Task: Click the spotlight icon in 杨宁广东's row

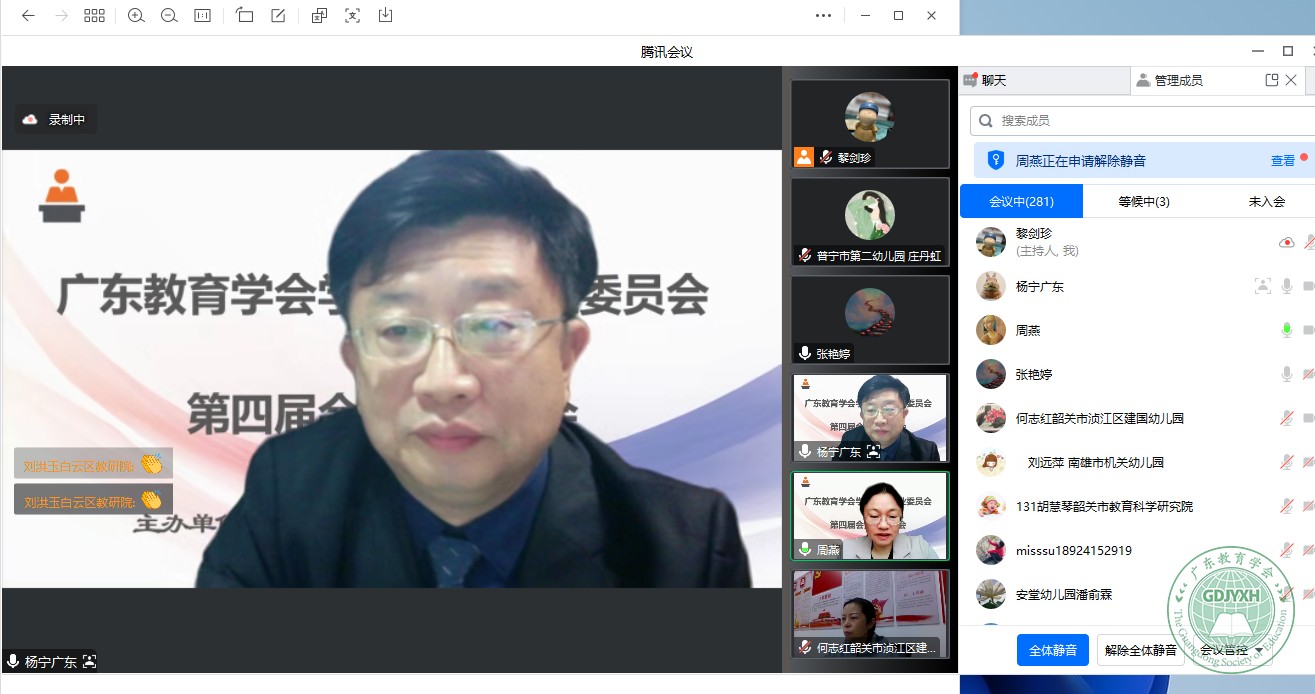Action: [x=1263, y=286]
